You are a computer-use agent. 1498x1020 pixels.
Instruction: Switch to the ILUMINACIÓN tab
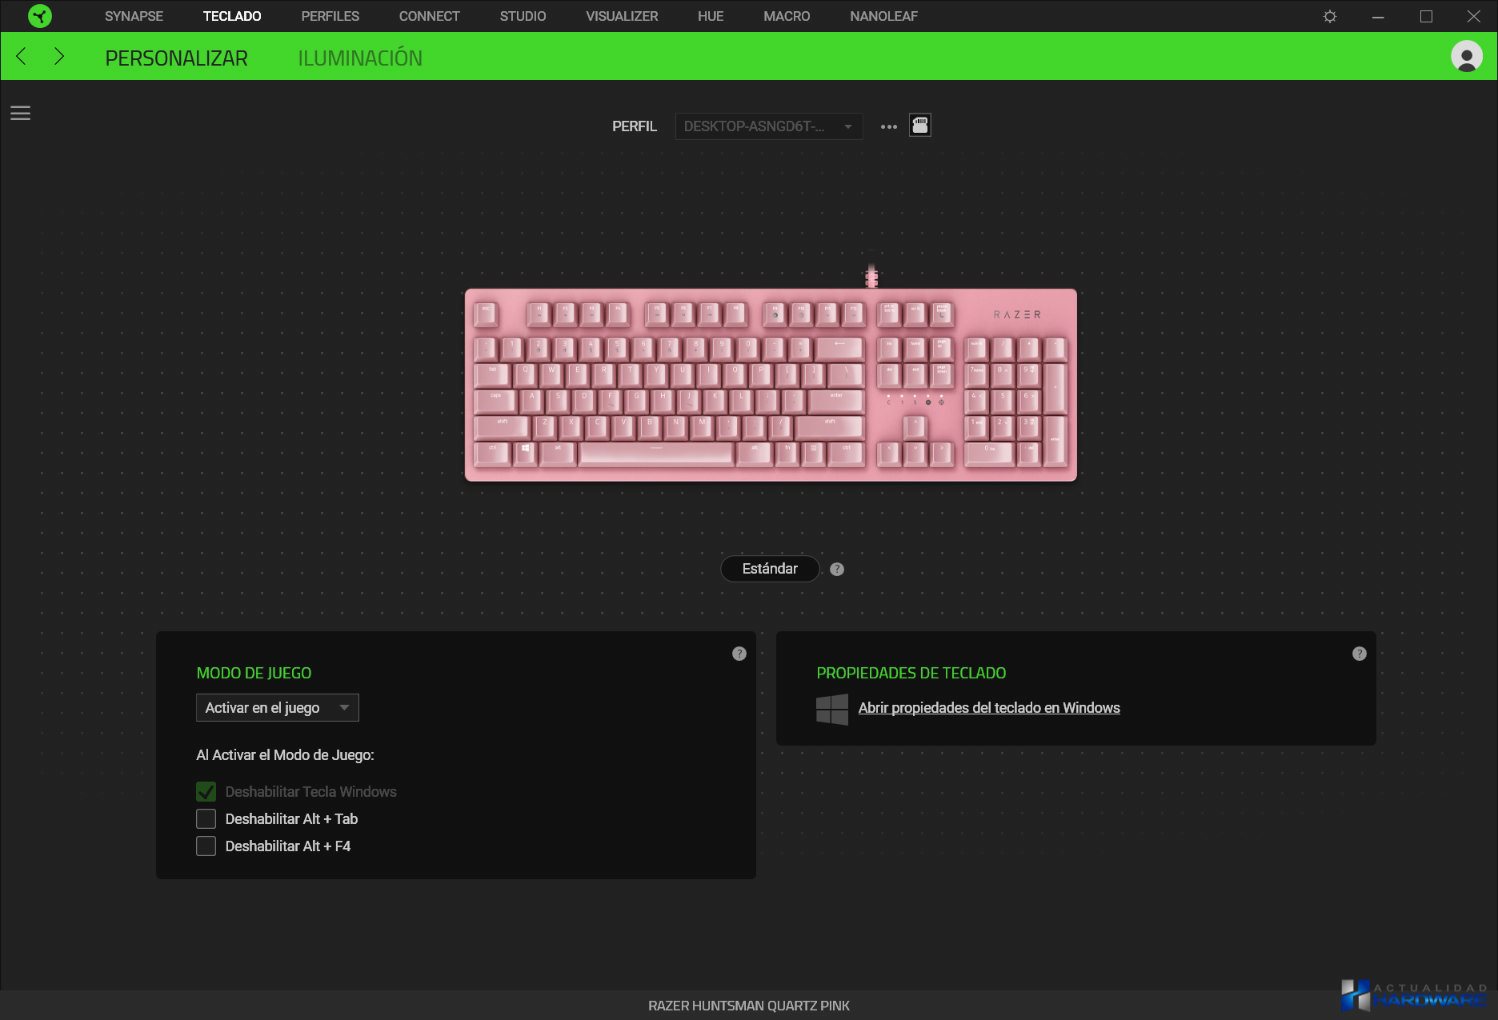(360, 58)
